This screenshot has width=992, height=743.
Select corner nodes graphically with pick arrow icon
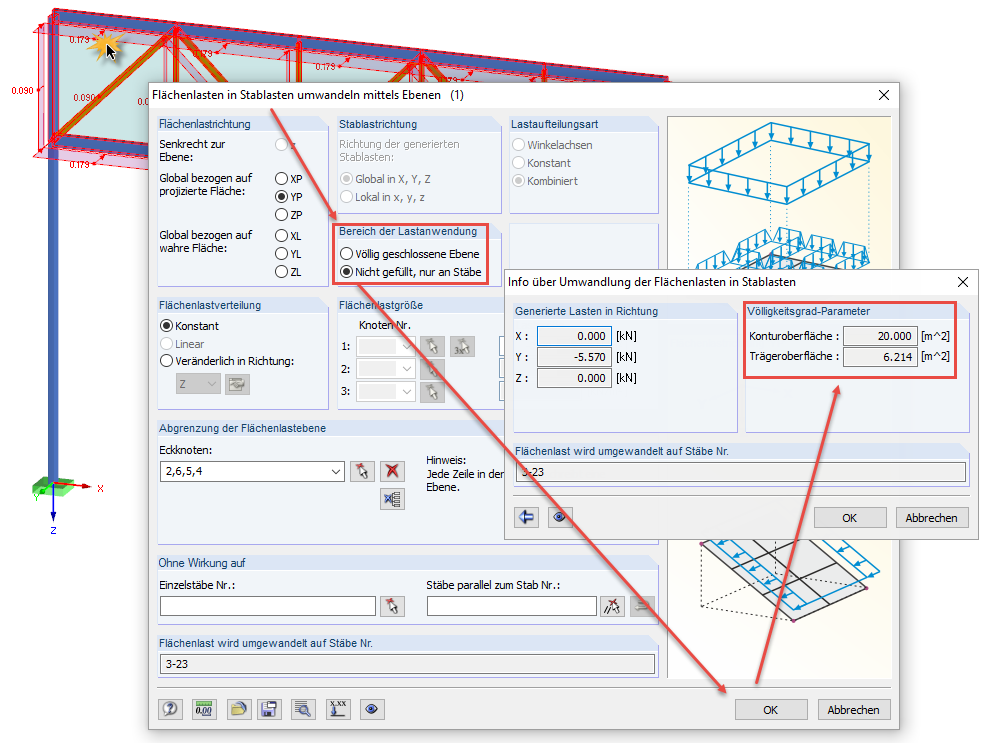(362, 470)
